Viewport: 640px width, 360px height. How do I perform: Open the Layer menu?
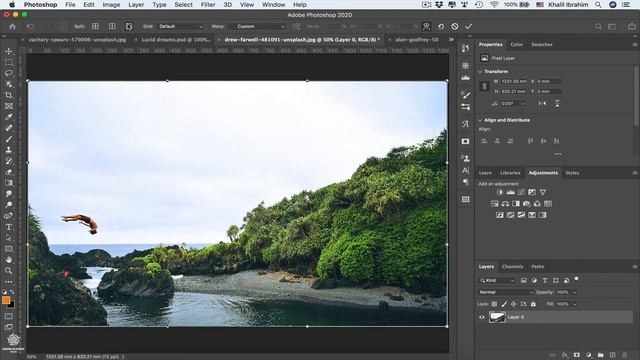(136, 5)
